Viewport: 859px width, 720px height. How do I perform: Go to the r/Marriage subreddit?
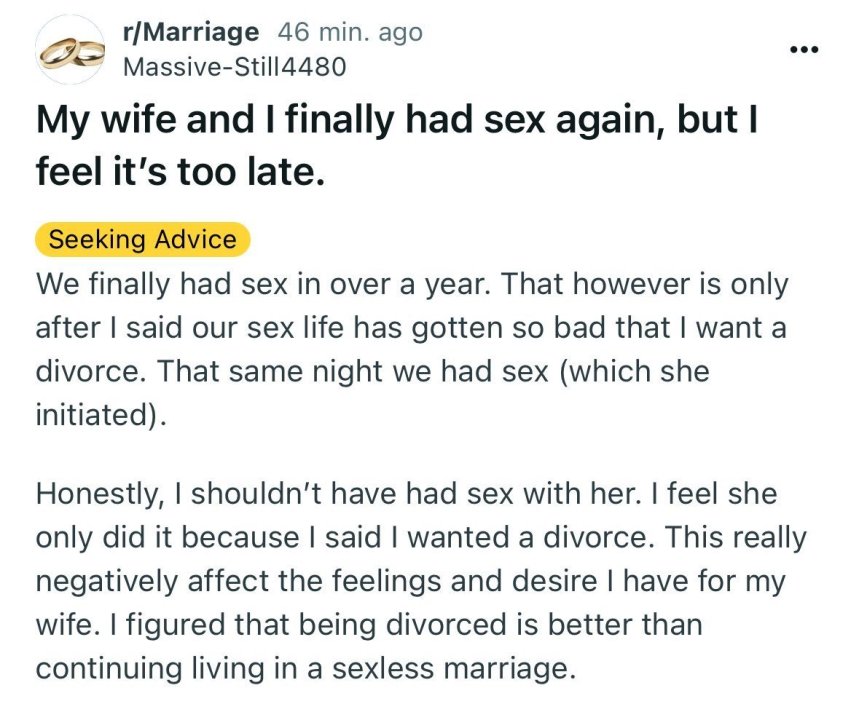pos(189,32)
